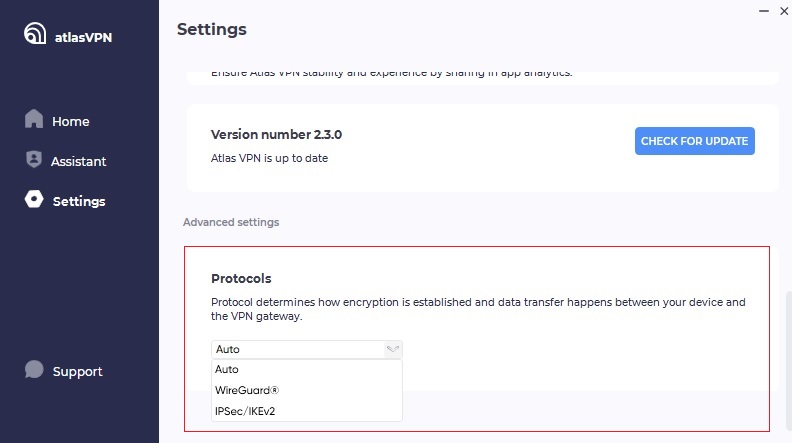Click the Version number 2.3.0 text
This screenshot has height=443, width=792.
[269, 134]
